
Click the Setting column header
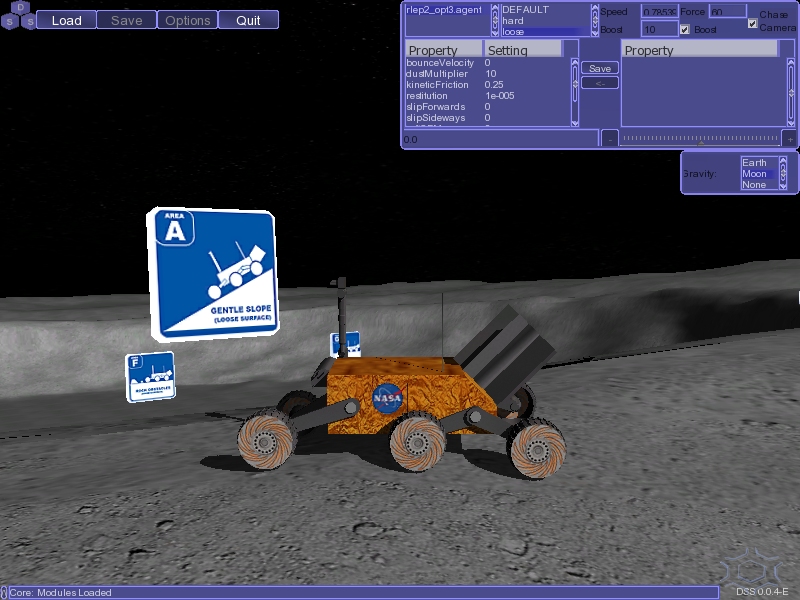[523, 50]
